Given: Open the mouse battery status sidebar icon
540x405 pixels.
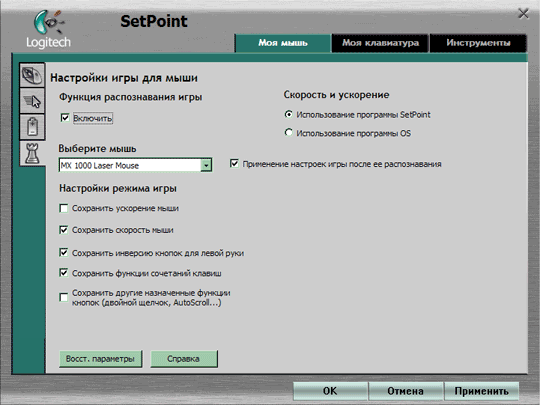Looking at the screenshot, I should (x=32, y=127).
